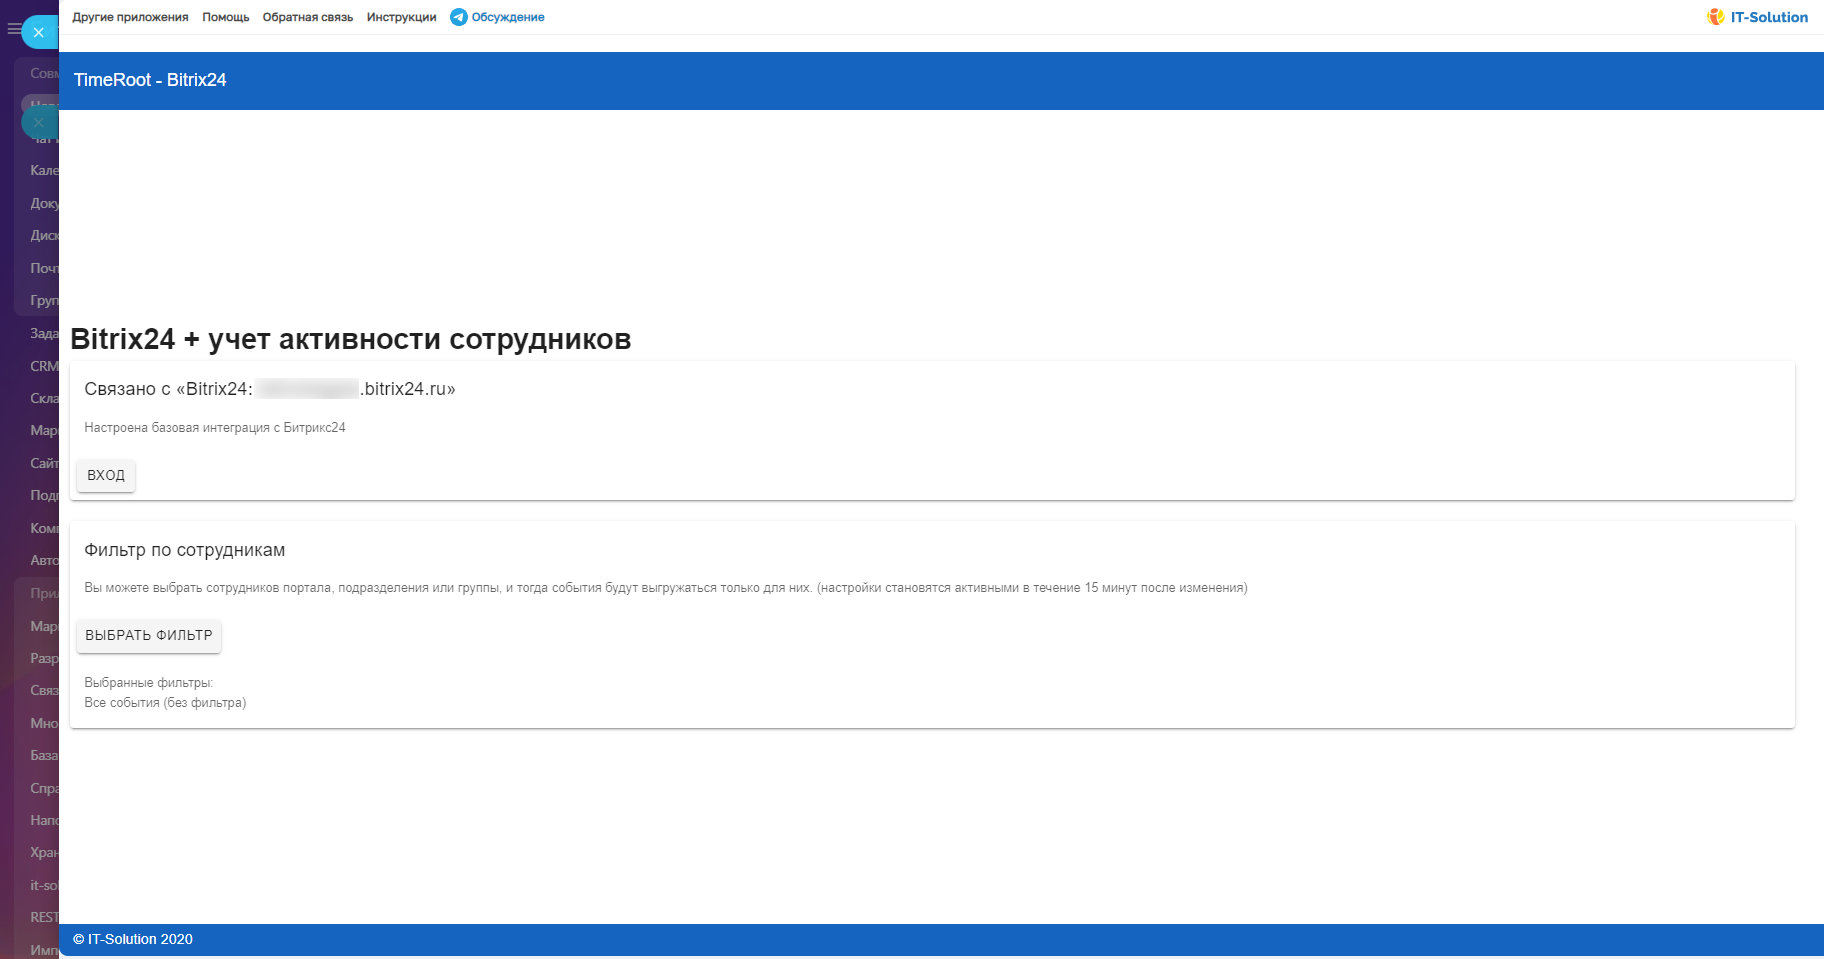Click the TimeRoot - Bitrix24 header title
Image resolution: width=1824 pixels, height=959 pixels.
(150, 80)
